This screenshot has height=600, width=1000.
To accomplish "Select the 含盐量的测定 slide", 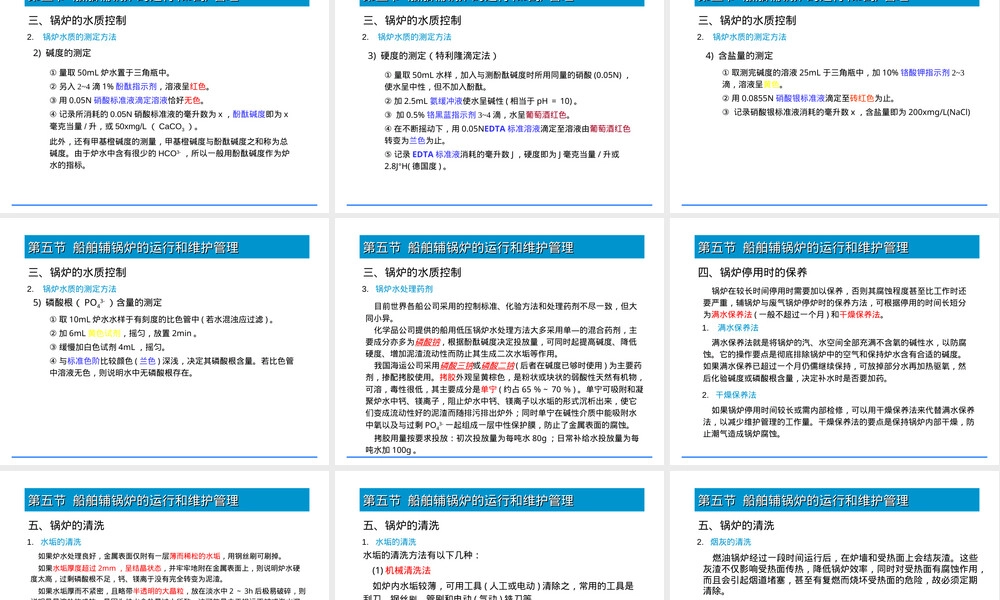I will pos(834,106).
